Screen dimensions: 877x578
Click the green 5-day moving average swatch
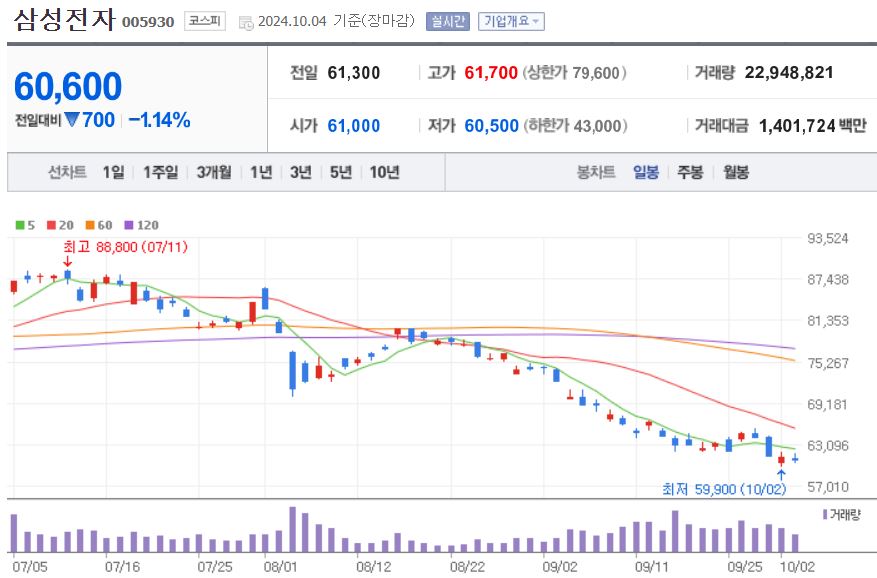click(x=20, y=225)
